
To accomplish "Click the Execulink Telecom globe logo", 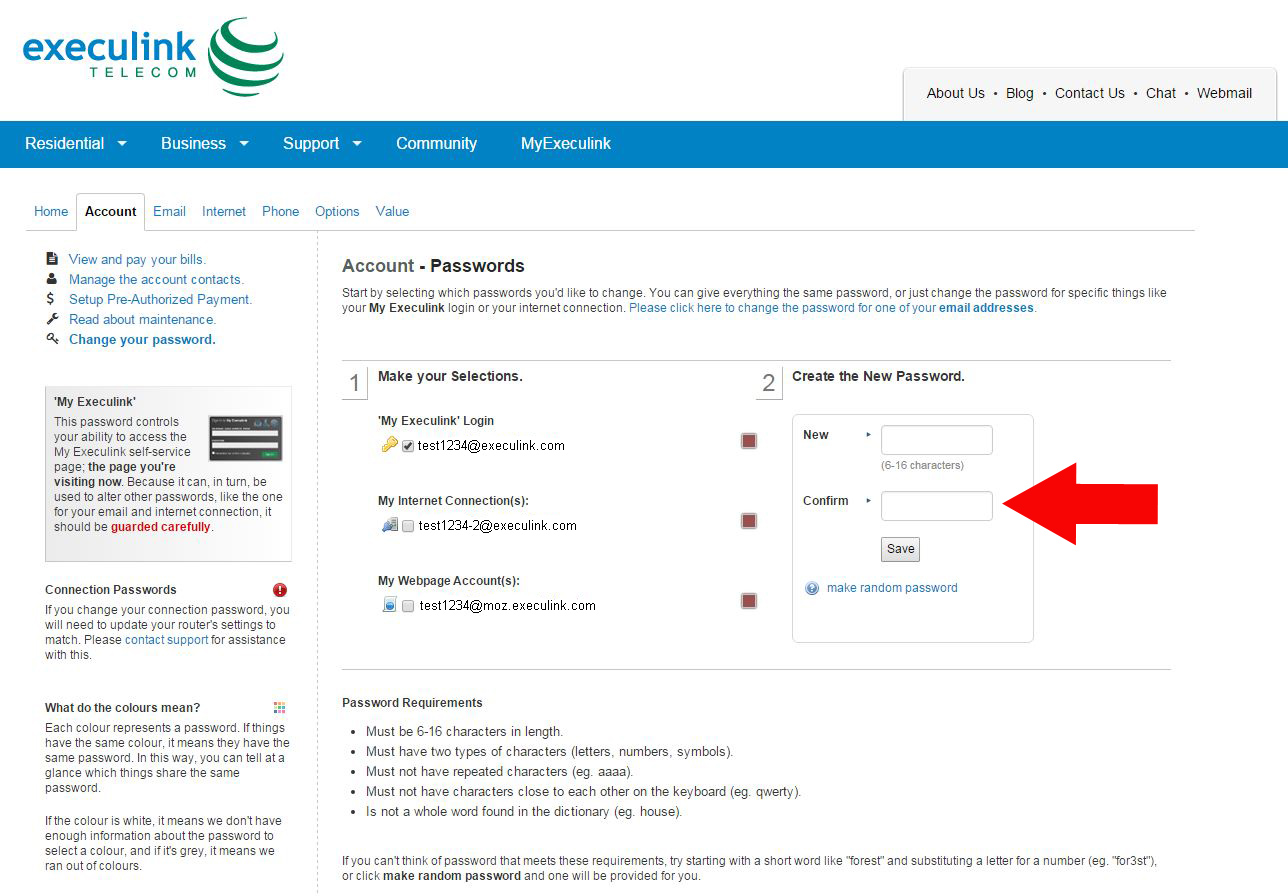I will point(245,56).
